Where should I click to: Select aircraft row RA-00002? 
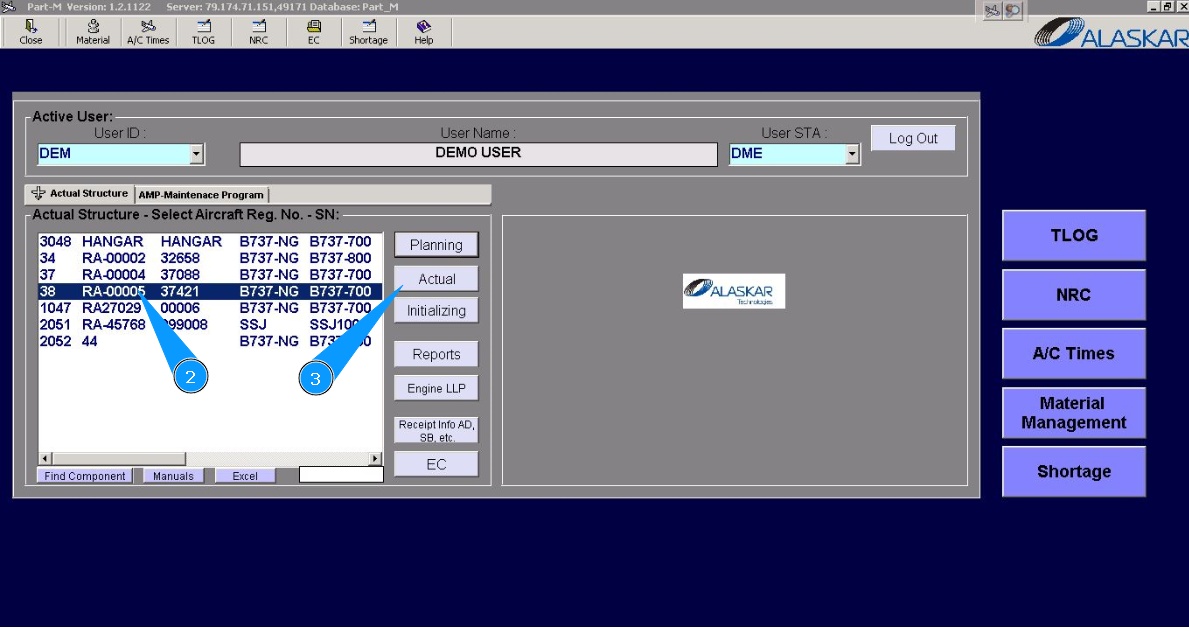210,258
